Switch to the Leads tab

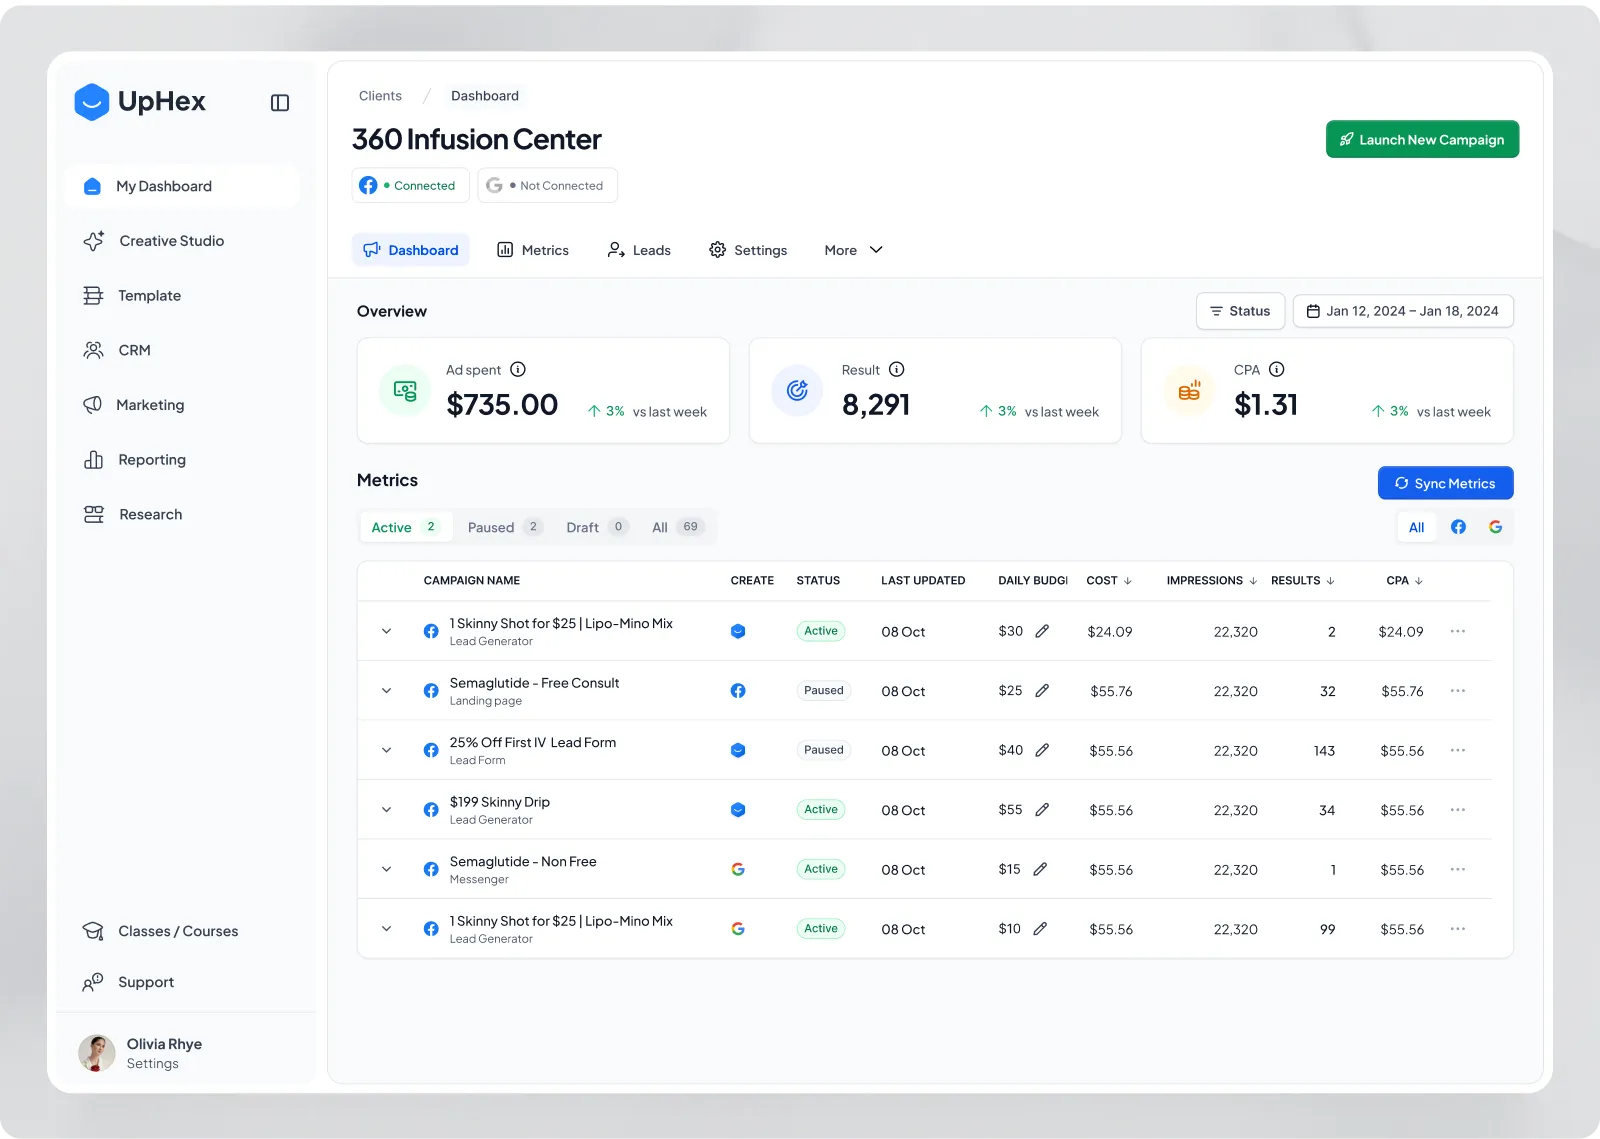coord(639,250)
